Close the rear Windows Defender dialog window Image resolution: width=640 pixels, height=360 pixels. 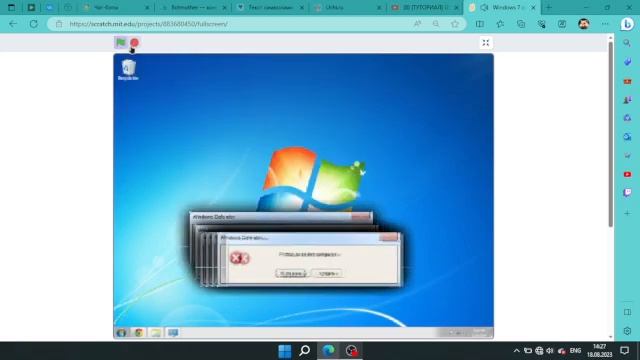[360, 216]
